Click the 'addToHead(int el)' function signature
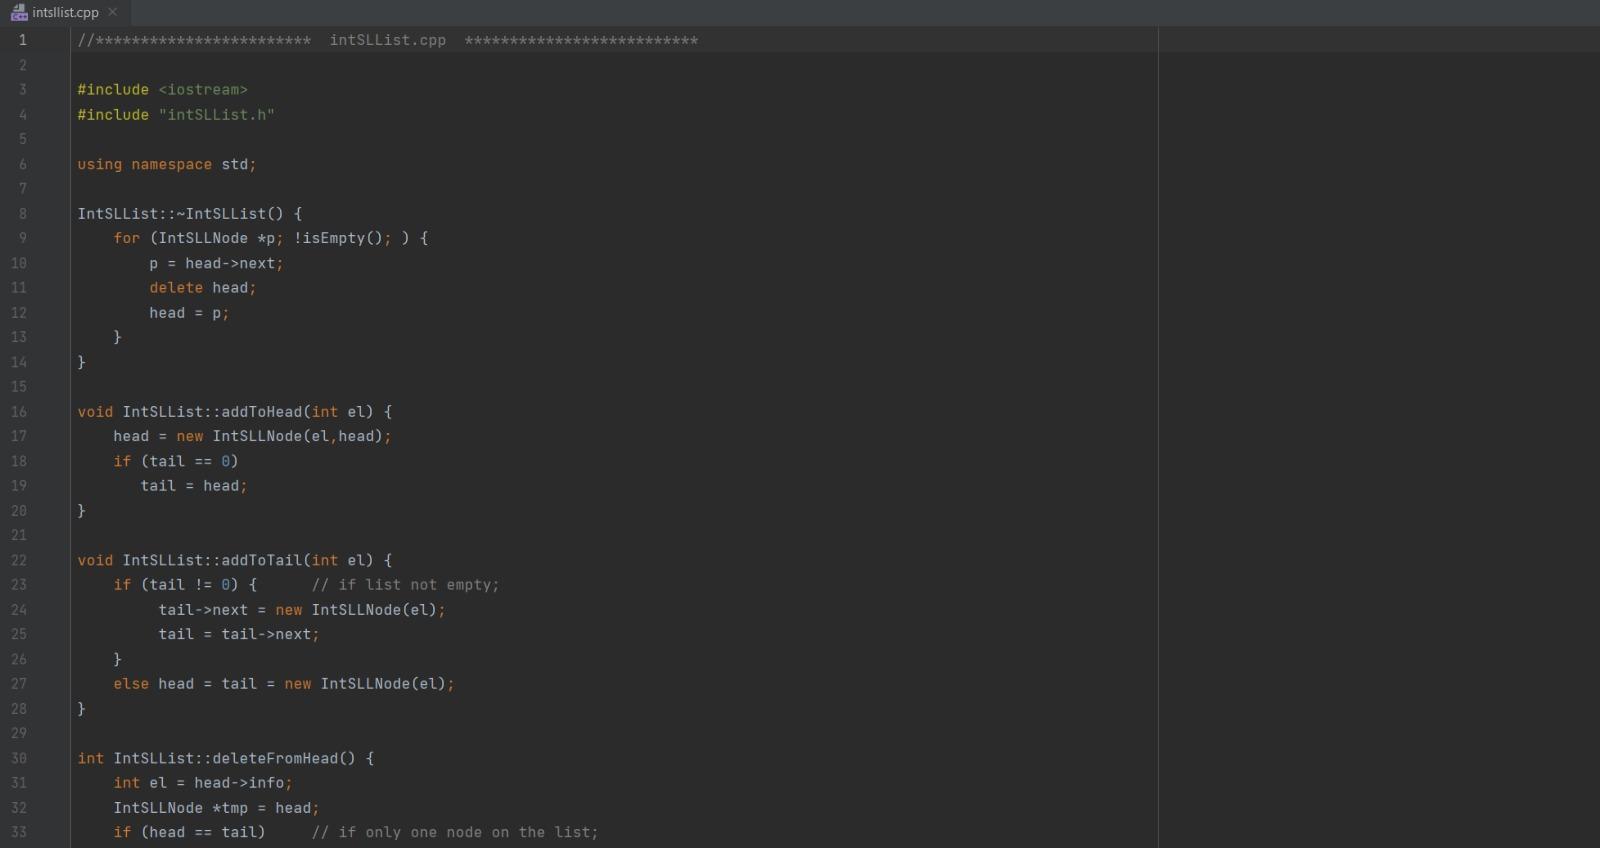Image resolution: width=1600 pixels, height=848 pixels. pos(235,412)
